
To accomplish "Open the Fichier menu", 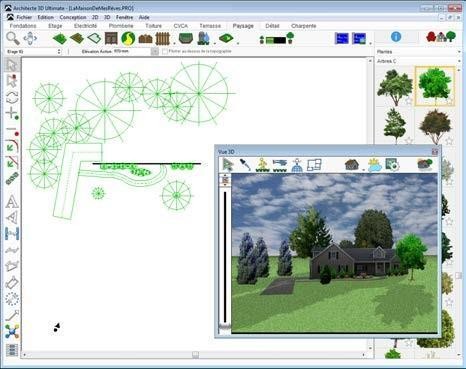I will click(x=24, y=17).
